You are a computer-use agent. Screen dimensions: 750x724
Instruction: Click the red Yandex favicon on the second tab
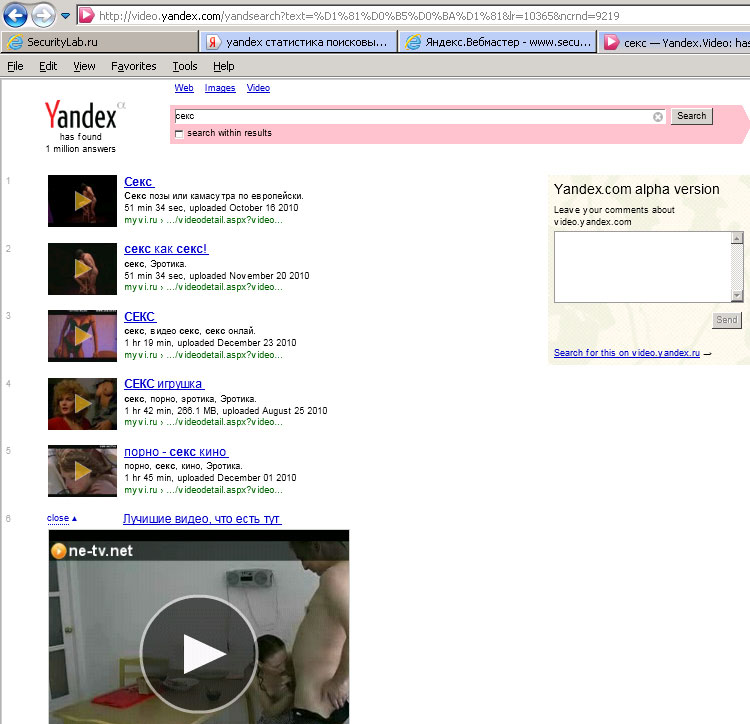[213, 42]
